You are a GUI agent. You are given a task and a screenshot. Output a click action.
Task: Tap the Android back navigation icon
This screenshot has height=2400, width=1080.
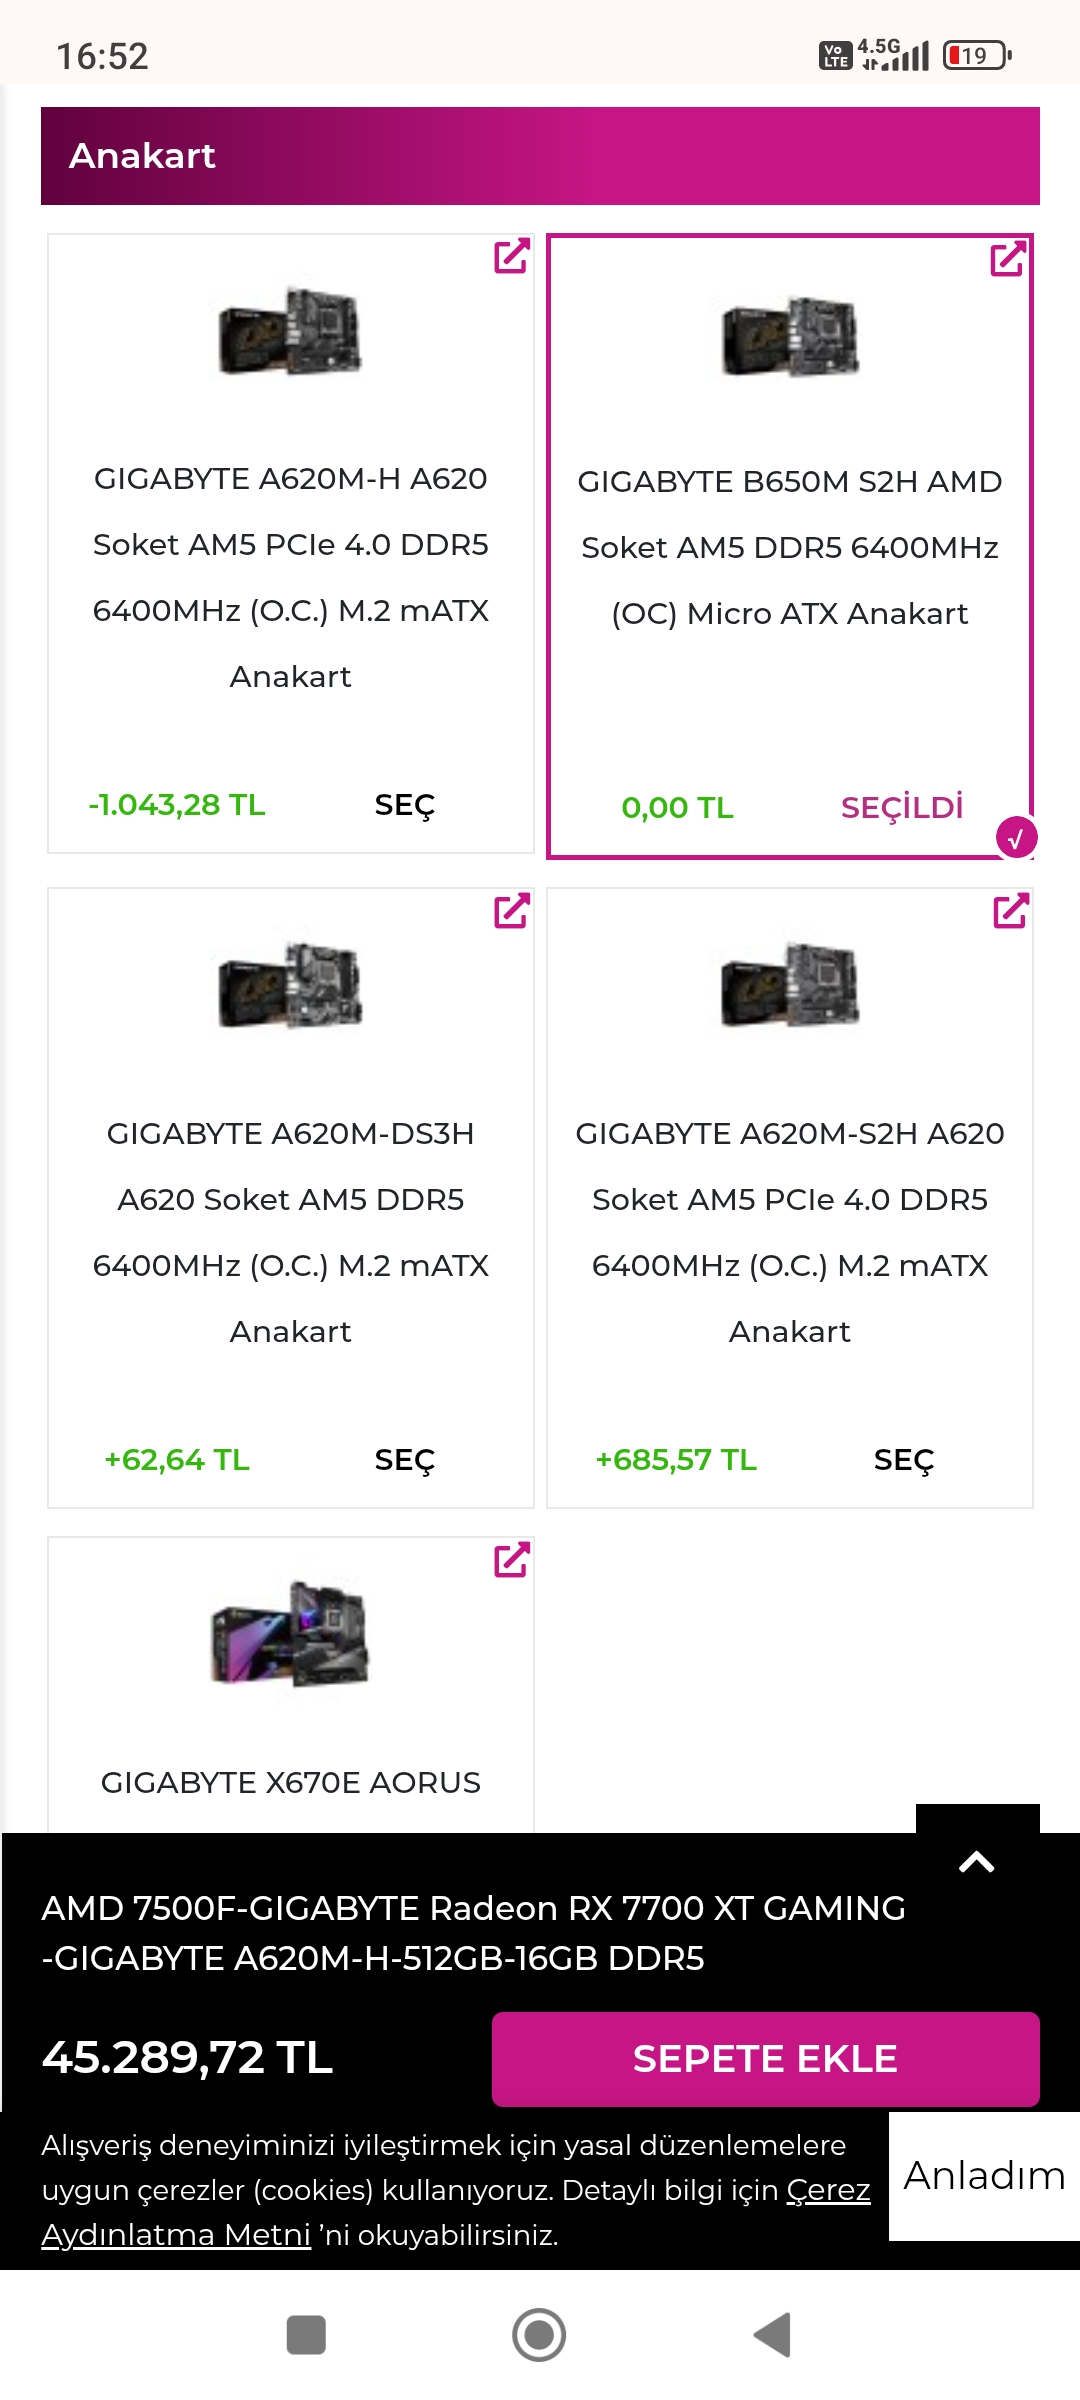tap(772, 2335)
